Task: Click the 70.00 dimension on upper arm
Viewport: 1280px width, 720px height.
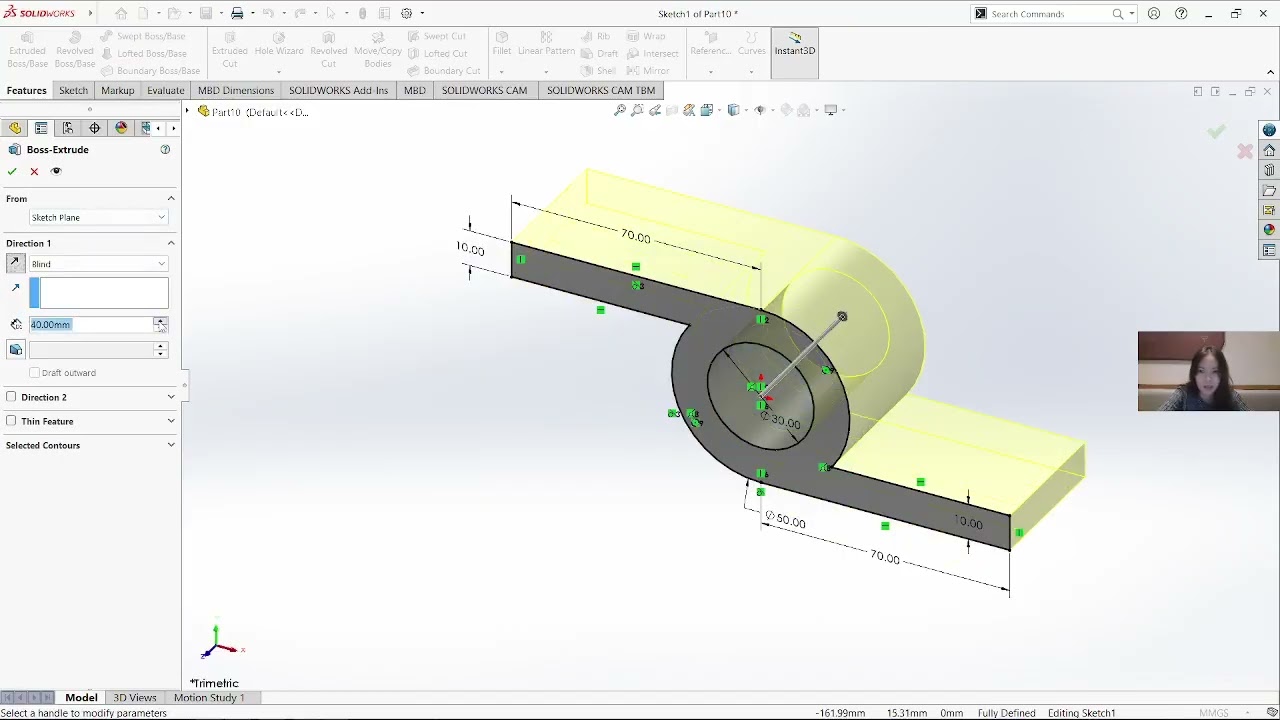Action: click(x=635, y=237)
